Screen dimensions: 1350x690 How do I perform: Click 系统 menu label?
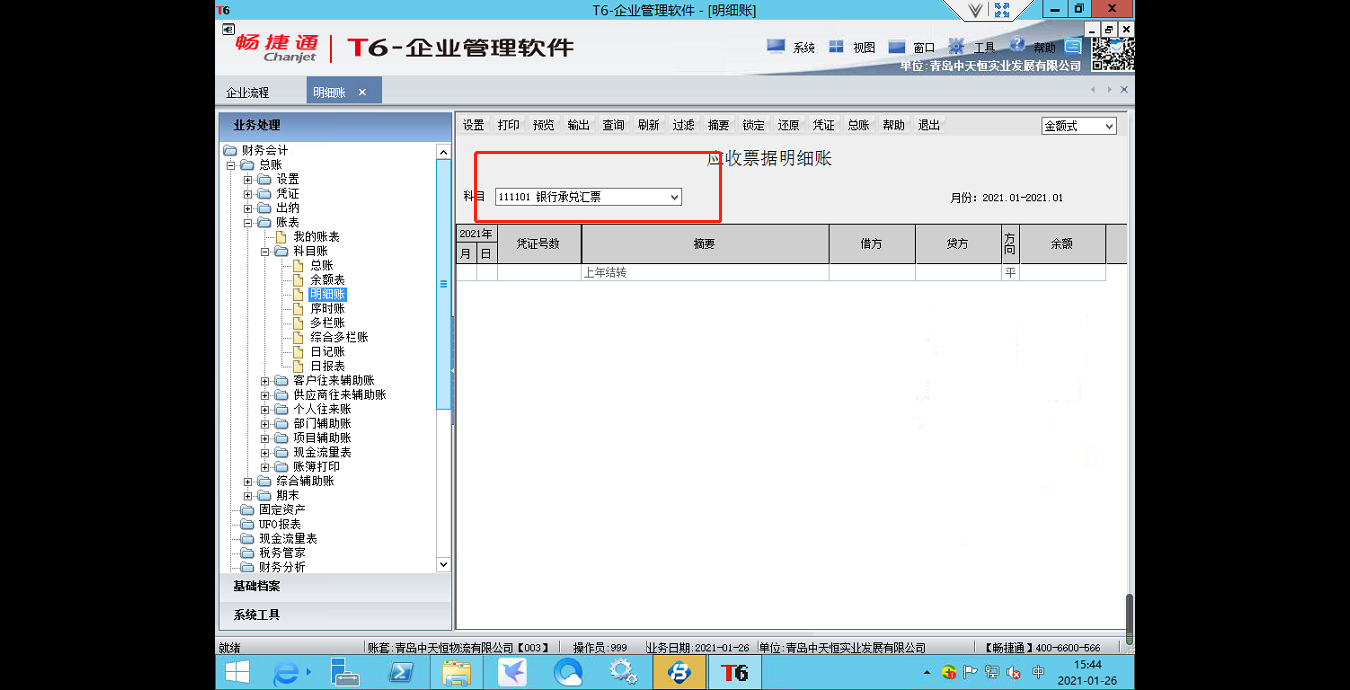tap(804, 48)
